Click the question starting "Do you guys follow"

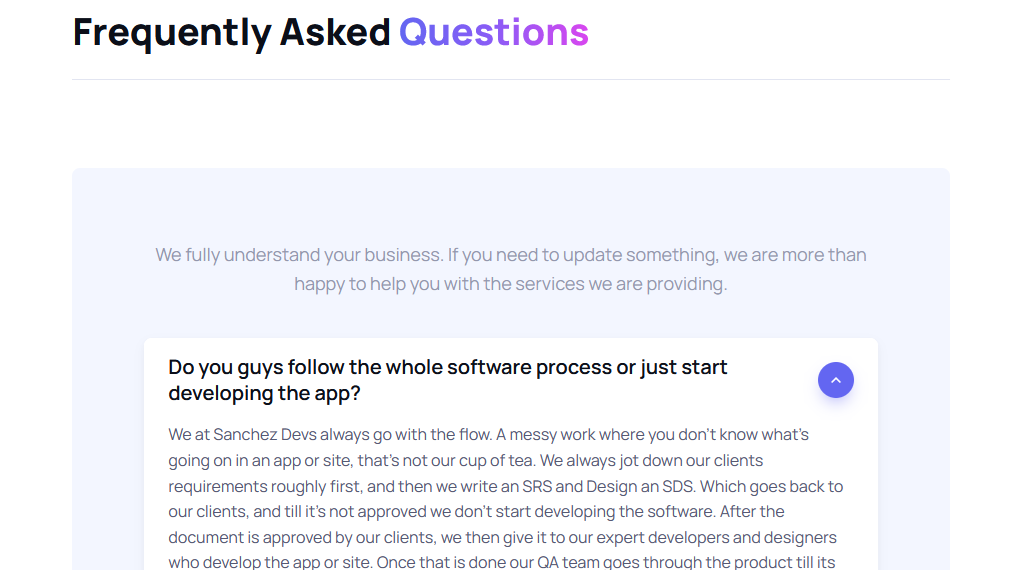[447, 368]
